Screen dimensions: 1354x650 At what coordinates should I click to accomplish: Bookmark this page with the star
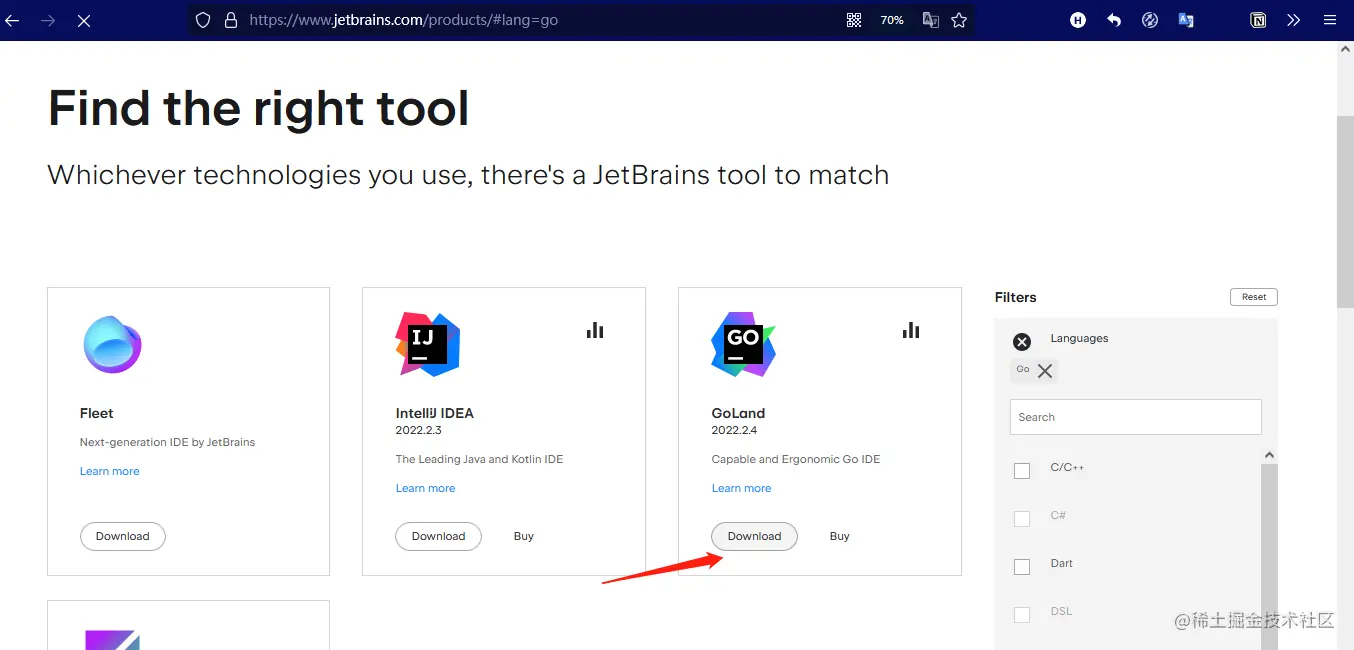[959, 20]
